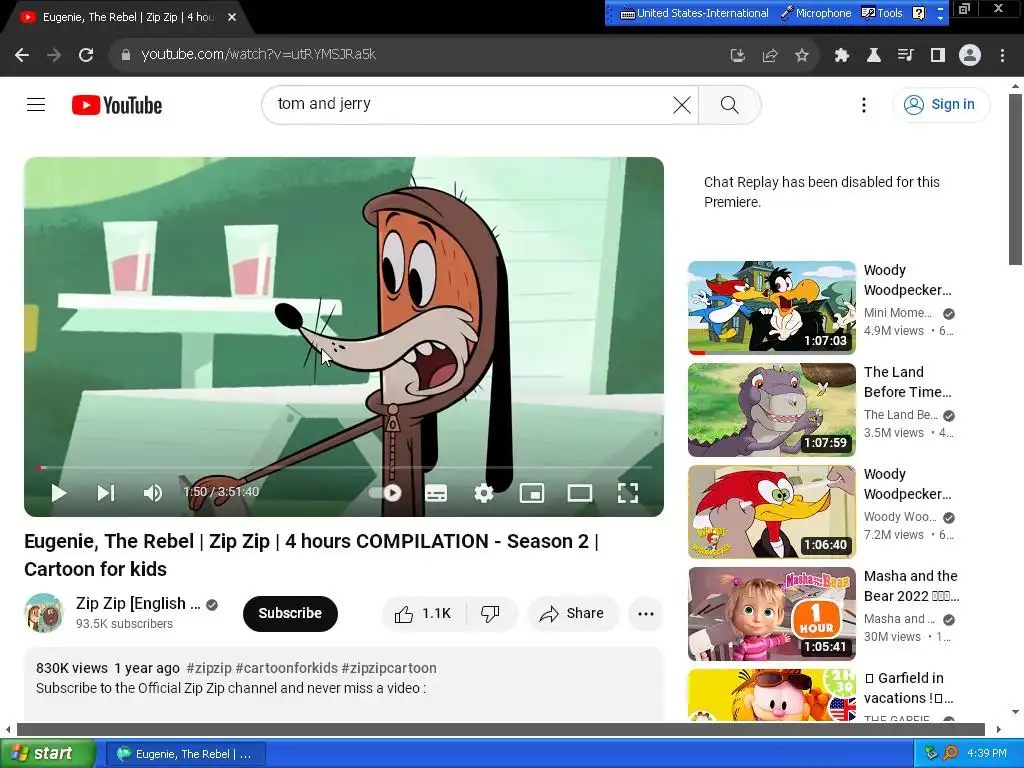The image size is (1024, 768).
Task: Share the video
Action: [x=572, y=613]
